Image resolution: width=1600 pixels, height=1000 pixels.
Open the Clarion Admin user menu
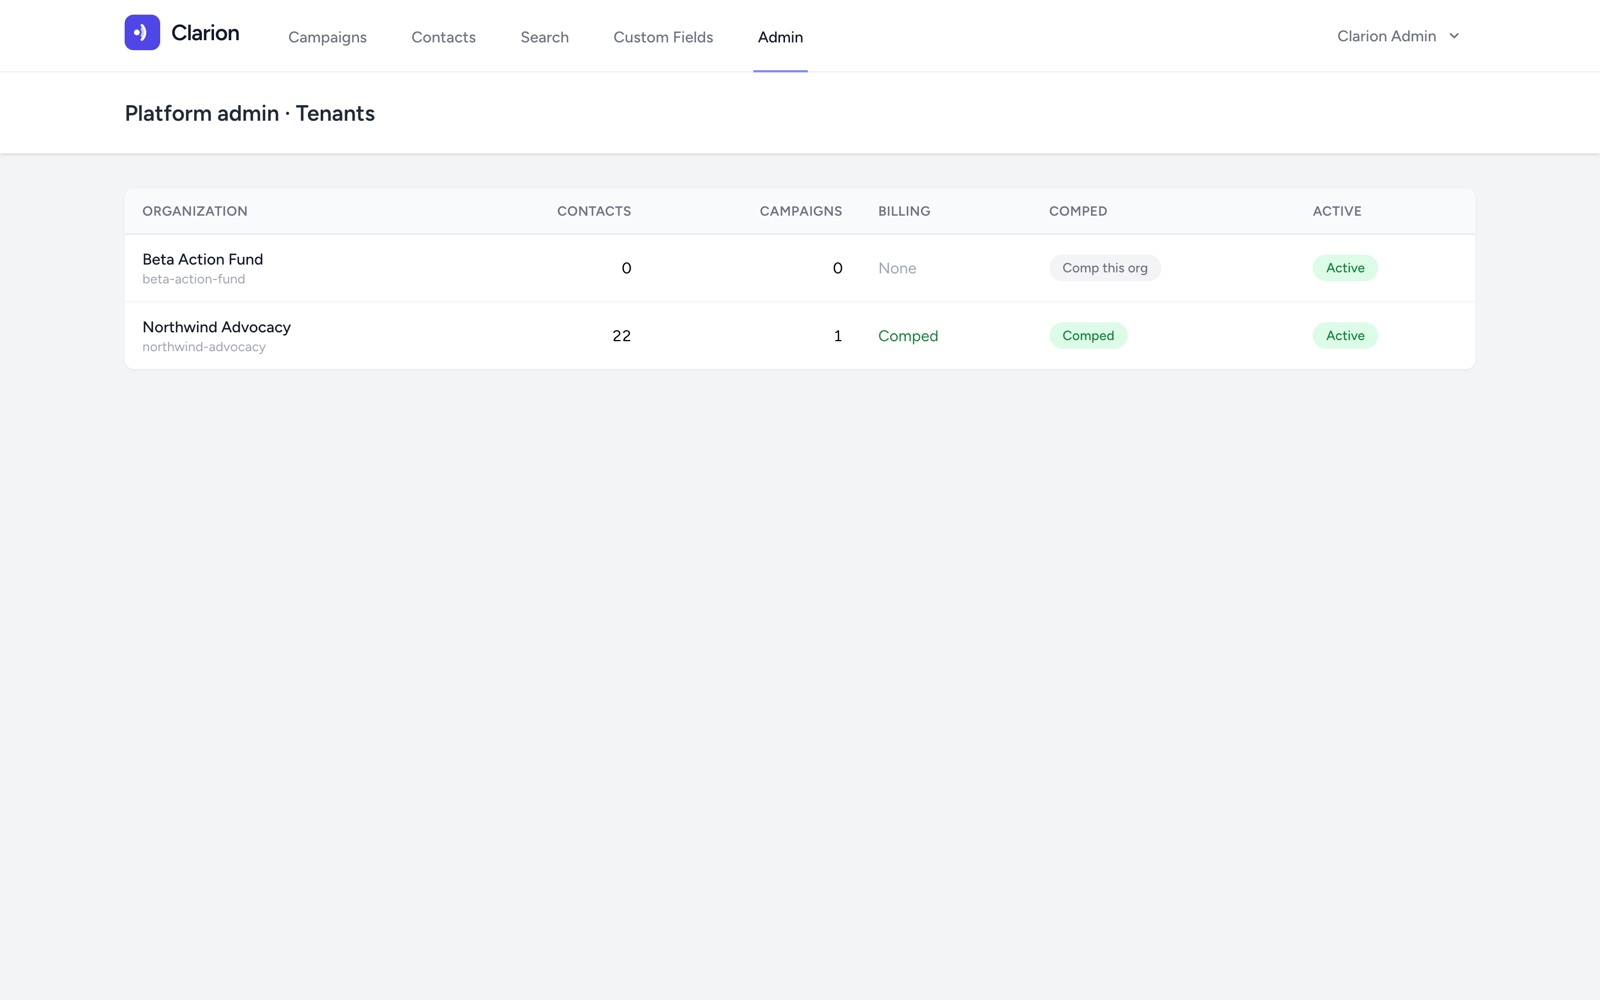[1398, 36]
